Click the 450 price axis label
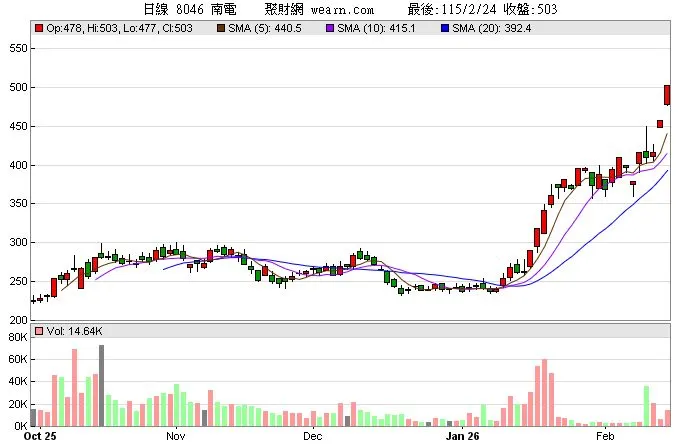700x447 pixels. coord(18,126)
